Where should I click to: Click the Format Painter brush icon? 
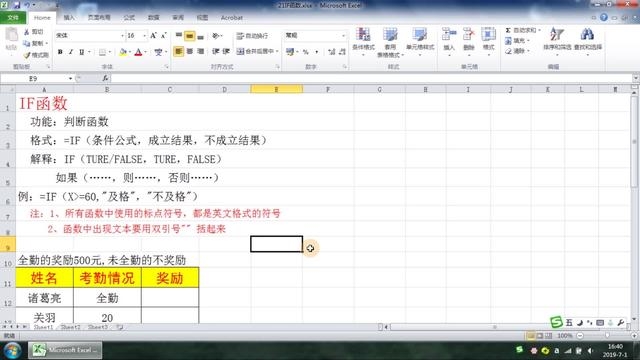coord(27,55)
